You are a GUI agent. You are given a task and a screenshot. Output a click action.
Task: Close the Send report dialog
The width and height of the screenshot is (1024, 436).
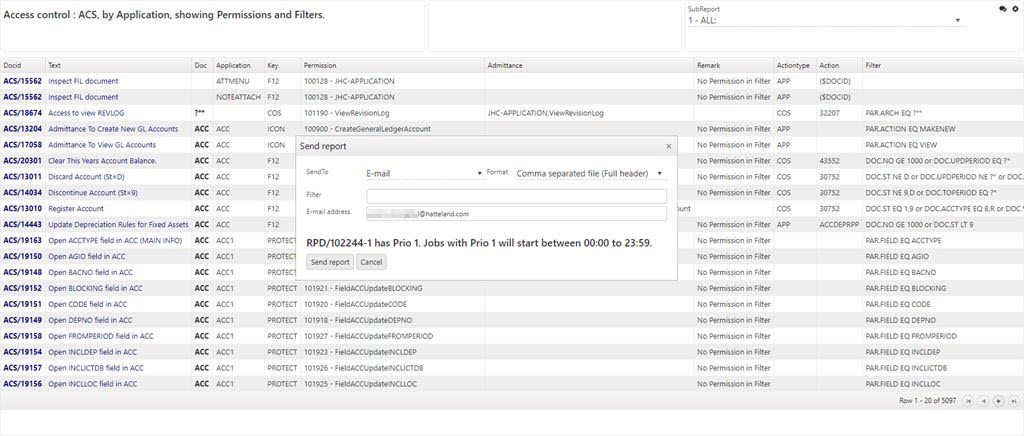669,146
